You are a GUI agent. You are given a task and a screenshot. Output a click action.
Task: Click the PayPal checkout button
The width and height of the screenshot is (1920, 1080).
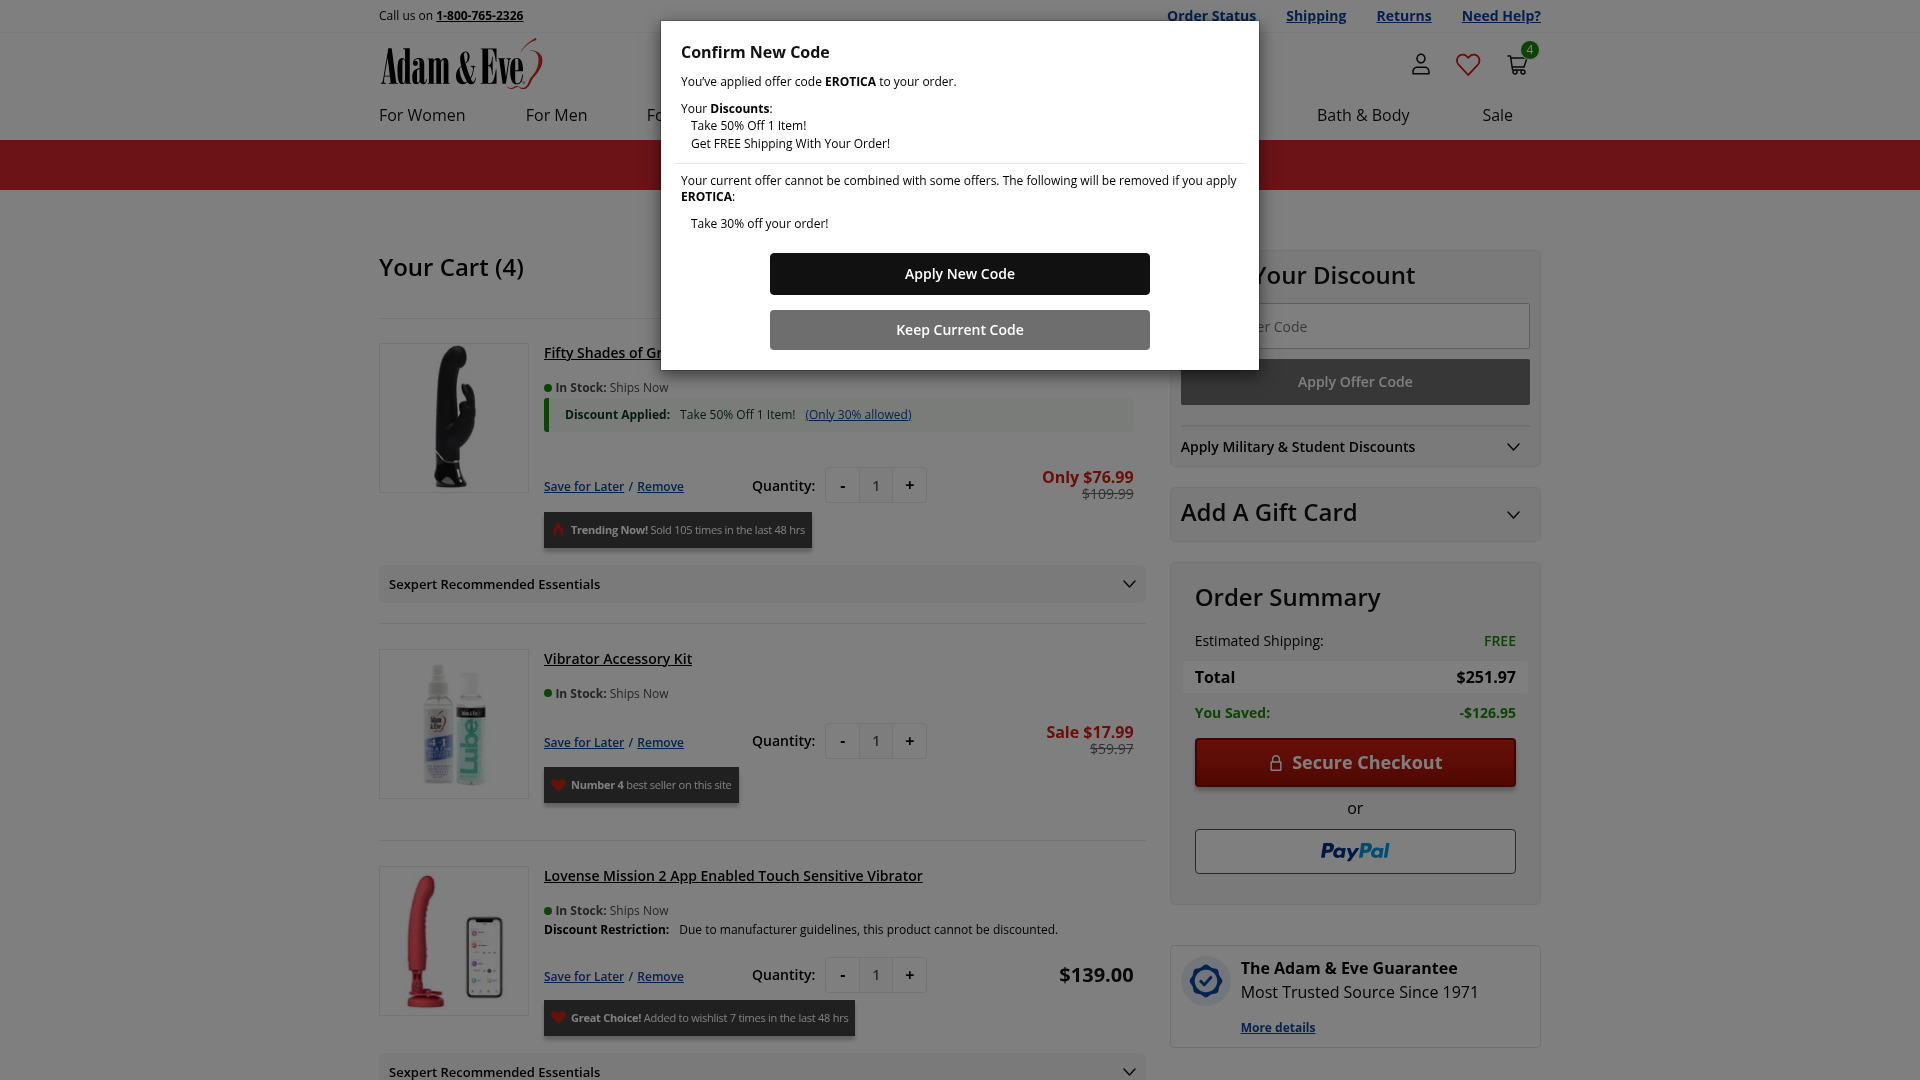1355,851
